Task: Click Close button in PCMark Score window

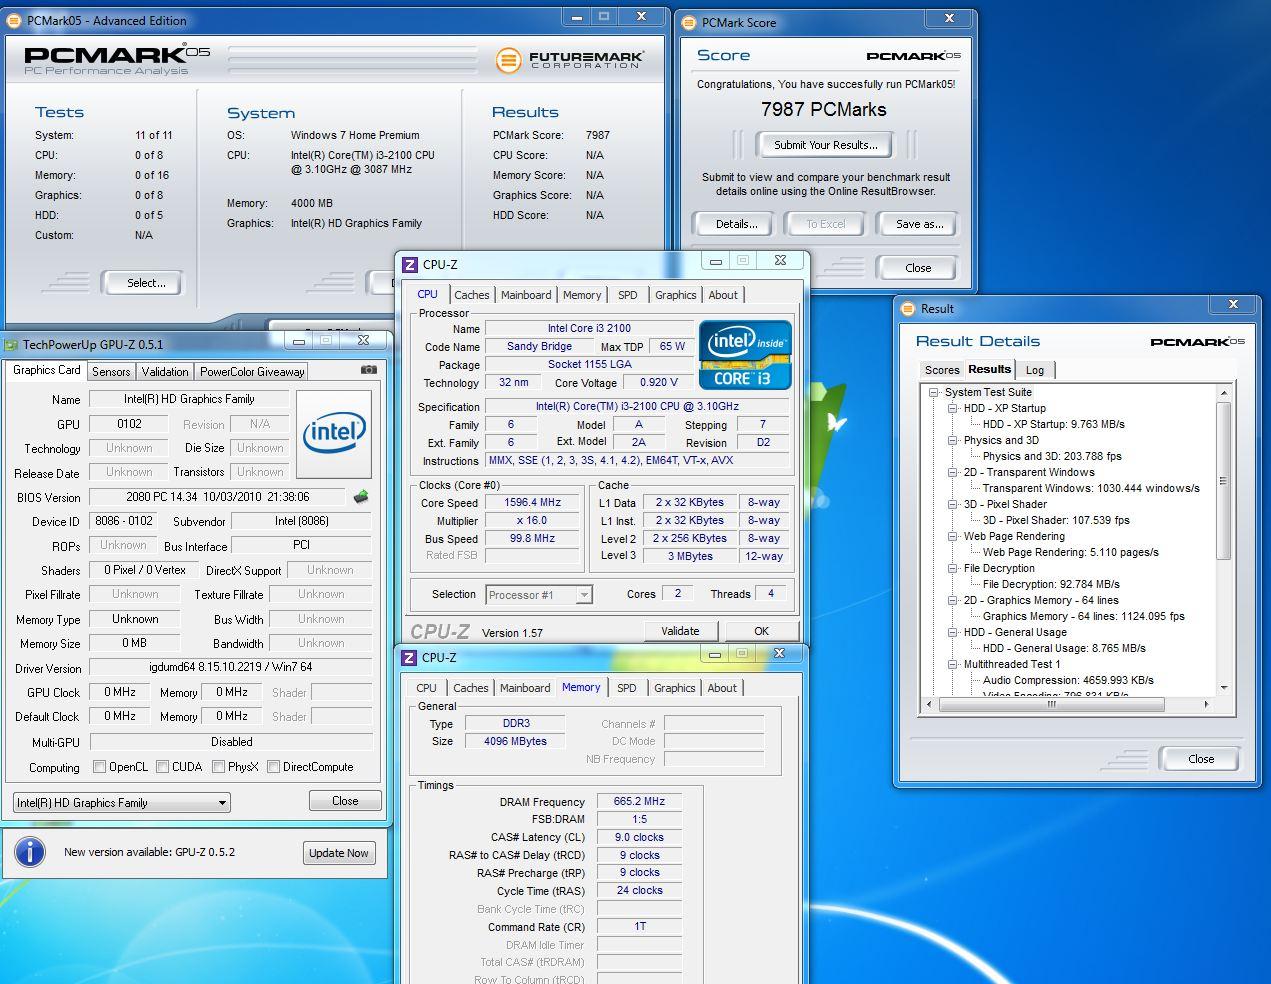Action: click(918, 268)
